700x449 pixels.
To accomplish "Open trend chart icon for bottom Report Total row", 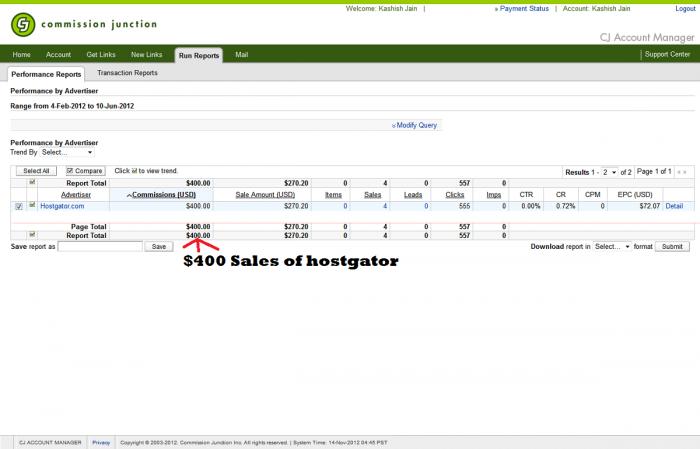I will pyautogui.click(x=32, y=234).
